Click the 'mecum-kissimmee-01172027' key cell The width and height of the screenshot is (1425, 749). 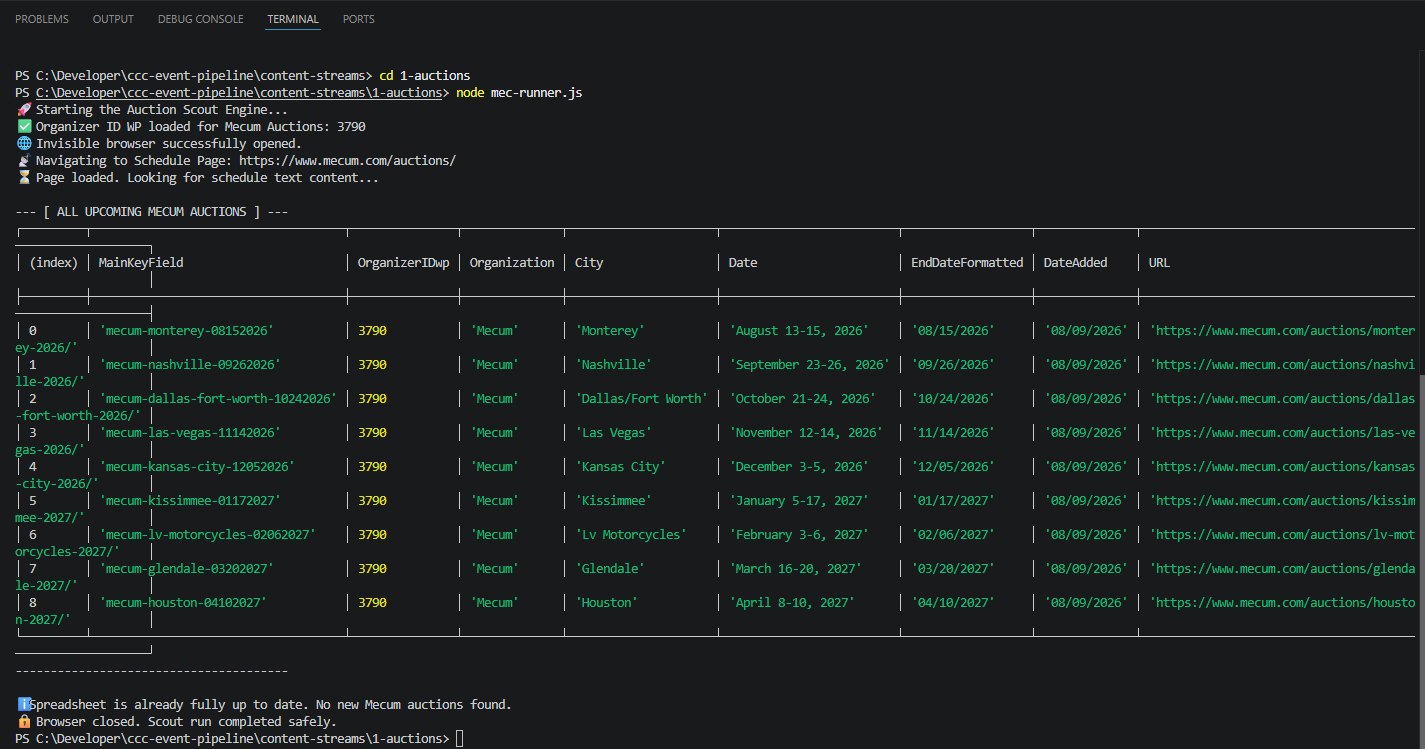190,501
